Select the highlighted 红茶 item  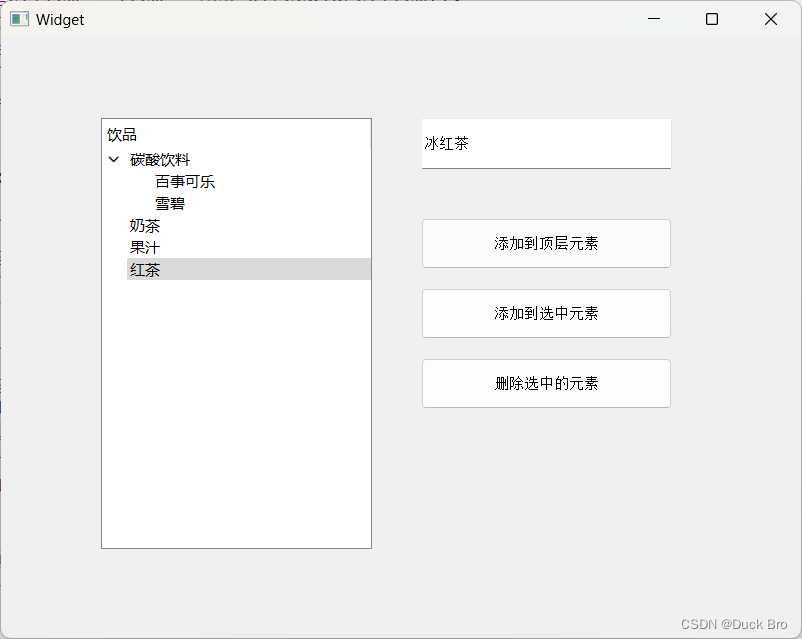145,269
